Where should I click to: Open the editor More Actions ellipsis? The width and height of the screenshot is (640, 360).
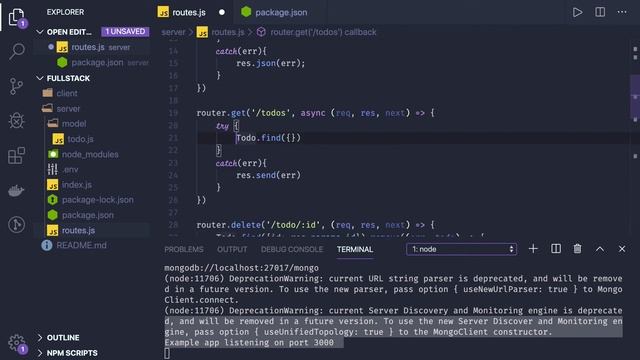tap(622, 12)
